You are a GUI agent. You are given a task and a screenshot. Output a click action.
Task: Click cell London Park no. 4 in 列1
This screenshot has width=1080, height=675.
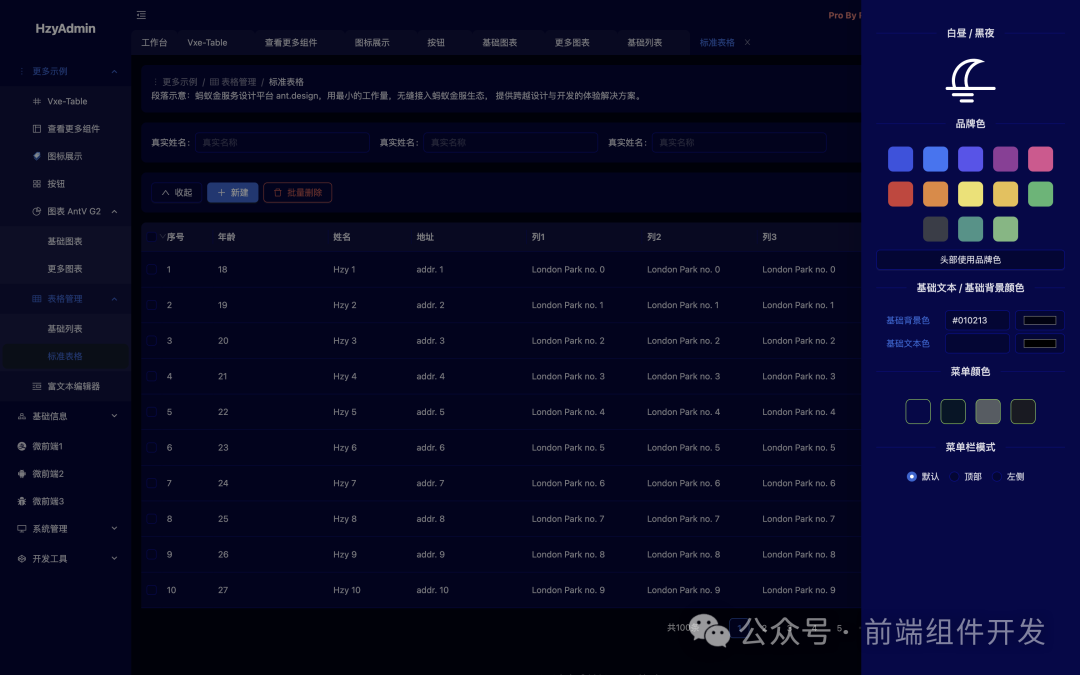[568, 412]
